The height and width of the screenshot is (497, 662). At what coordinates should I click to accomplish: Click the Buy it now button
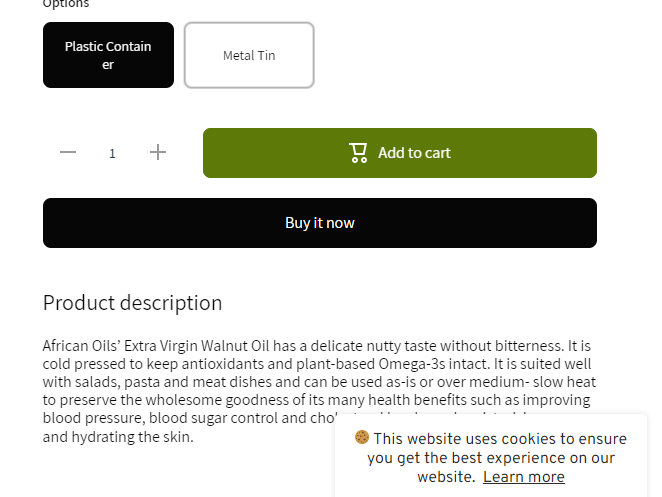320,223
